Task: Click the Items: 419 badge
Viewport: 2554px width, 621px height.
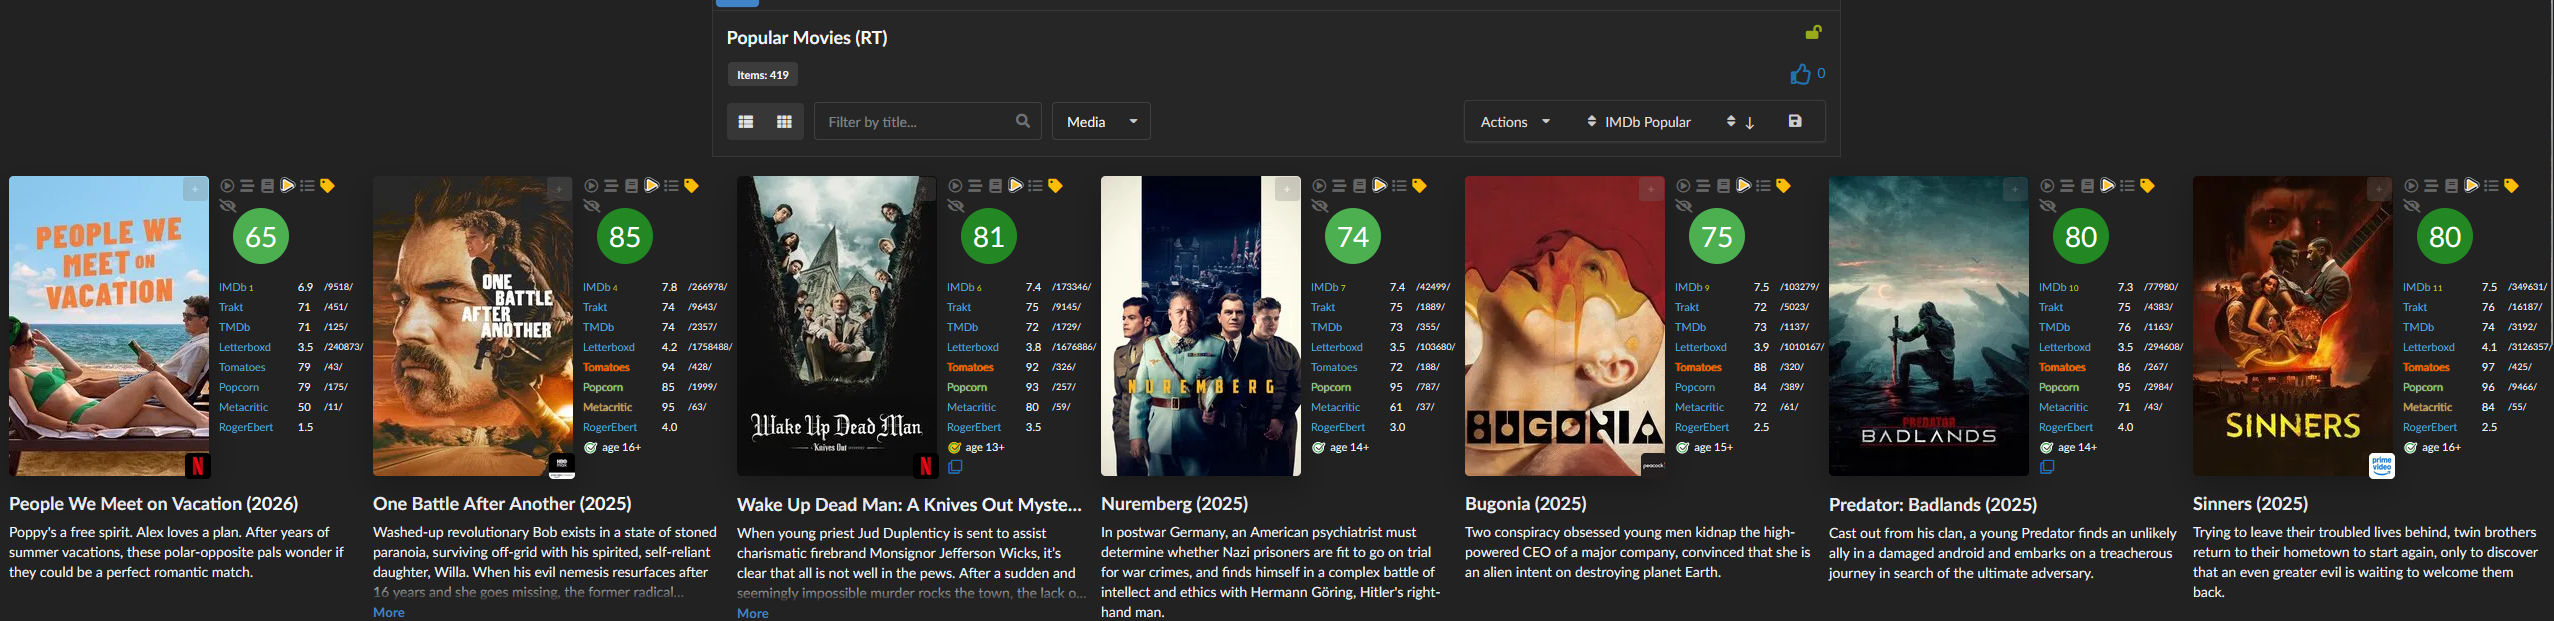Action: (x=763, y=75)
